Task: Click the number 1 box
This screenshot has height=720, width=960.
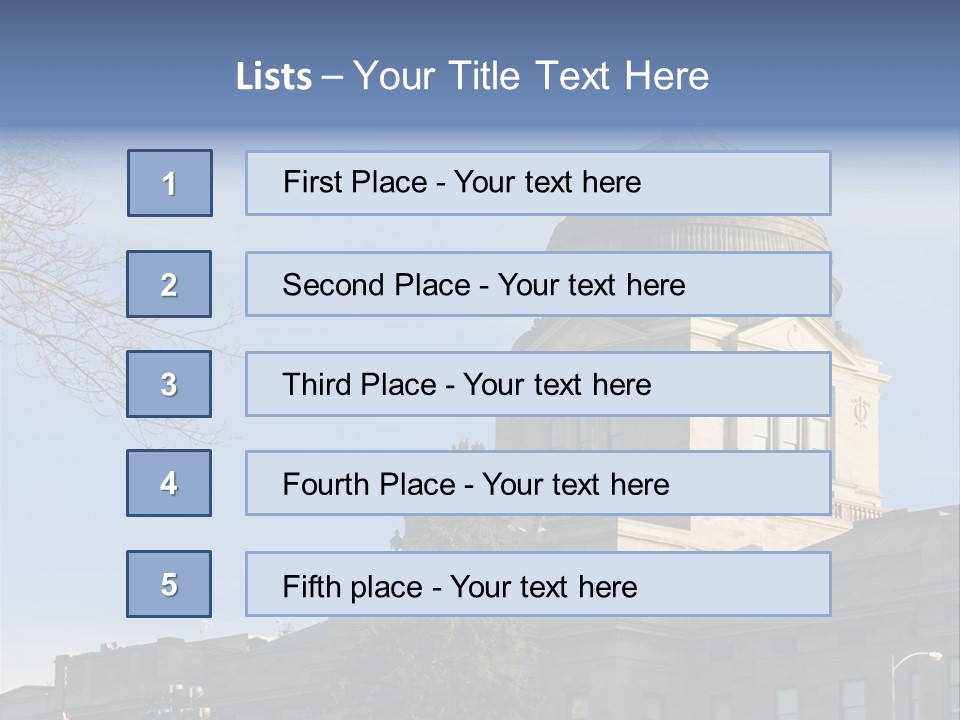Action: (169, 183)
